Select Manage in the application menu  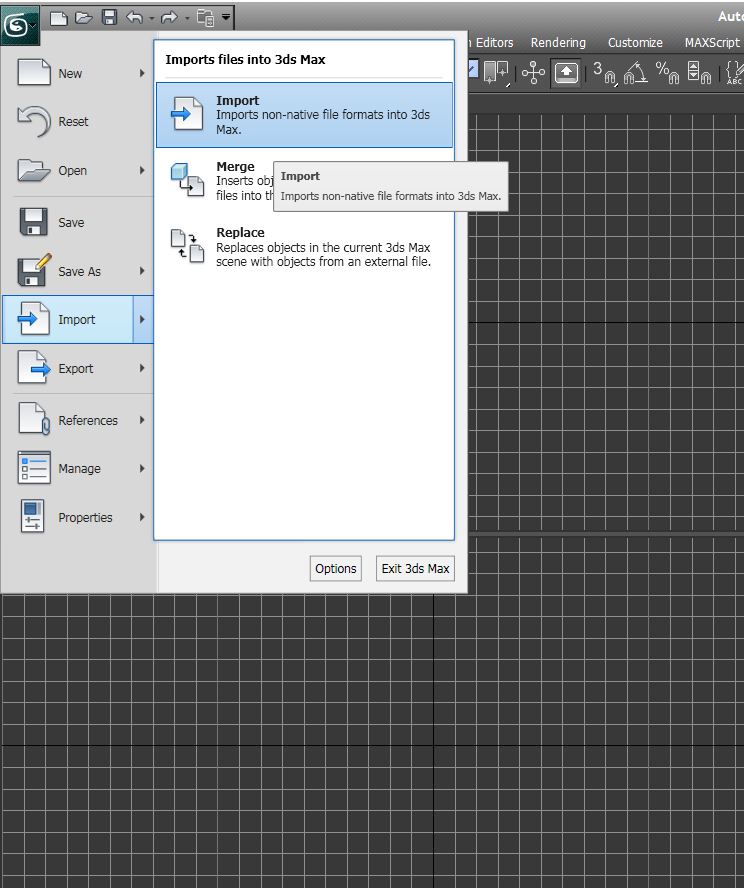point(78,468)
